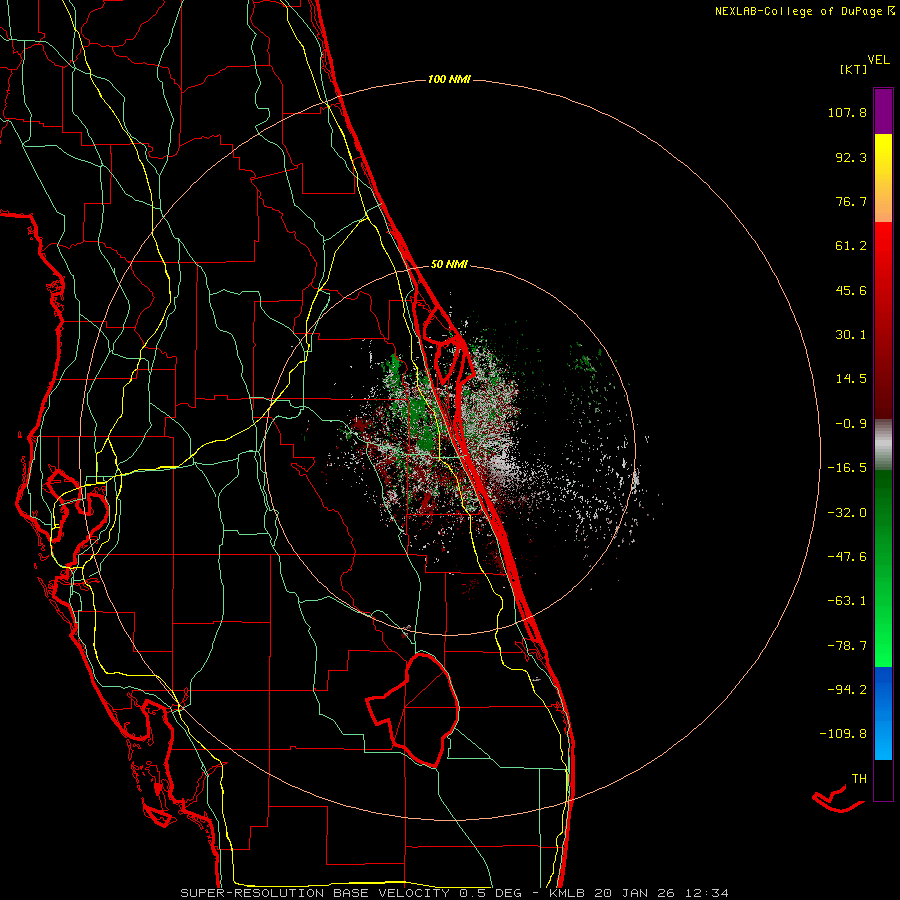Click the KMLB station identifier in caption
Viewport: 900px width, 900px height.
[568, 893]
